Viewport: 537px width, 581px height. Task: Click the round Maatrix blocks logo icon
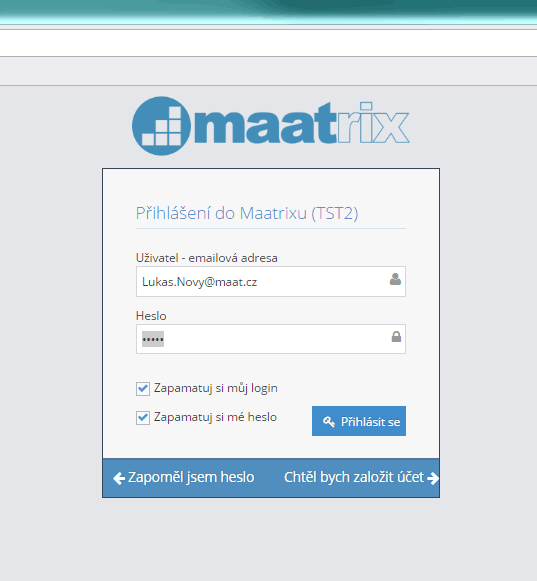[162, 126]
